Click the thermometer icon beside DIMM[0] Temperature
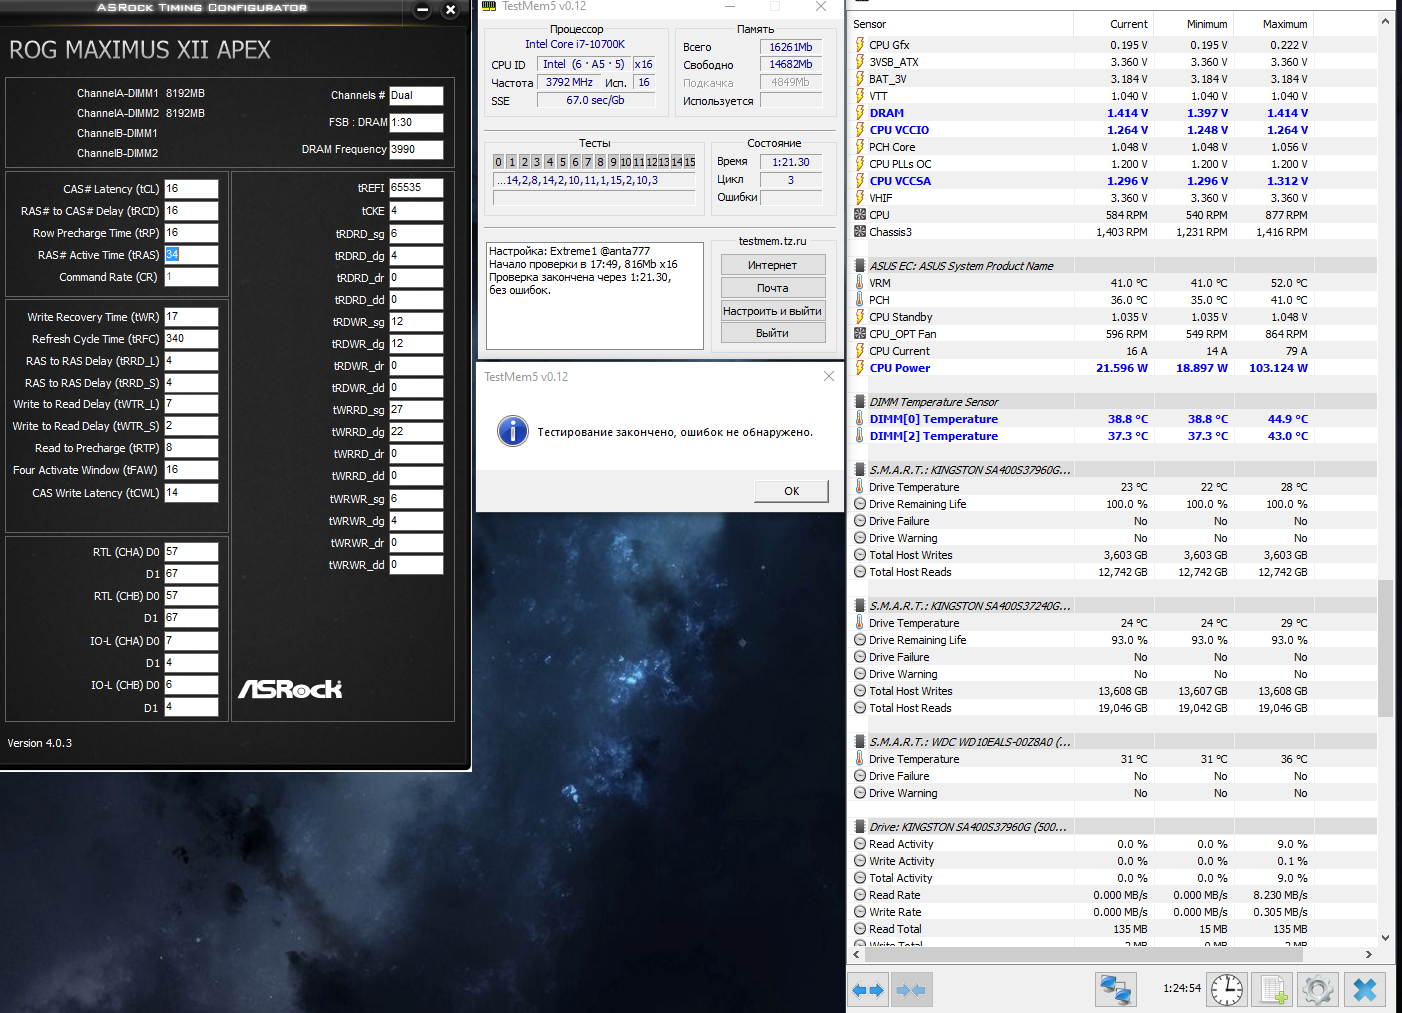The width and height of the screenshot is (1402, 1013). coord(860,419)
